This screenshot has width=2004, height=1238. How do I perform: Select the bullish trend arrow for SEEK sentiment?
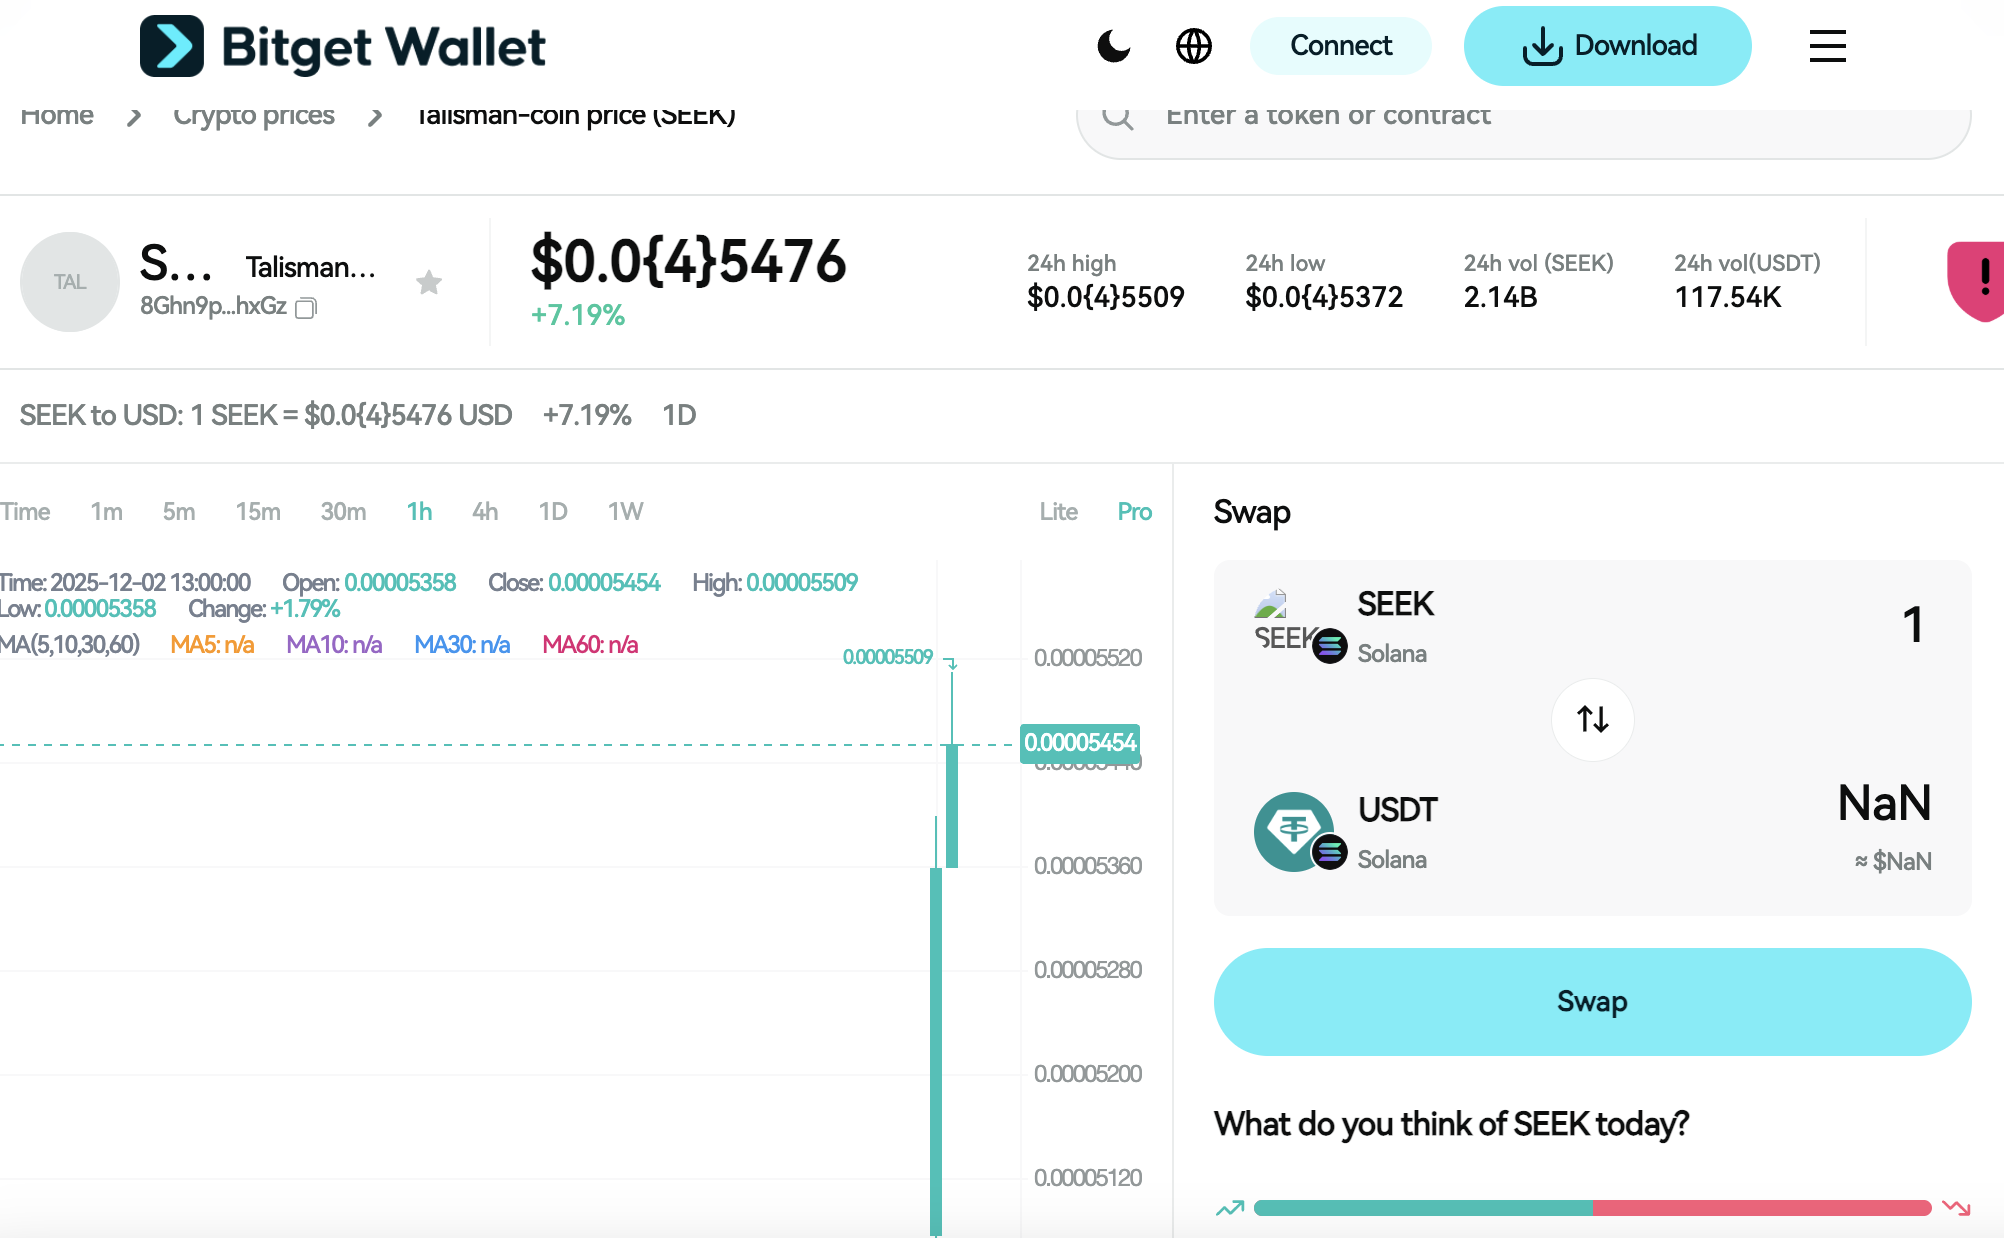pyautogui.click(x=1230, y=1207)
